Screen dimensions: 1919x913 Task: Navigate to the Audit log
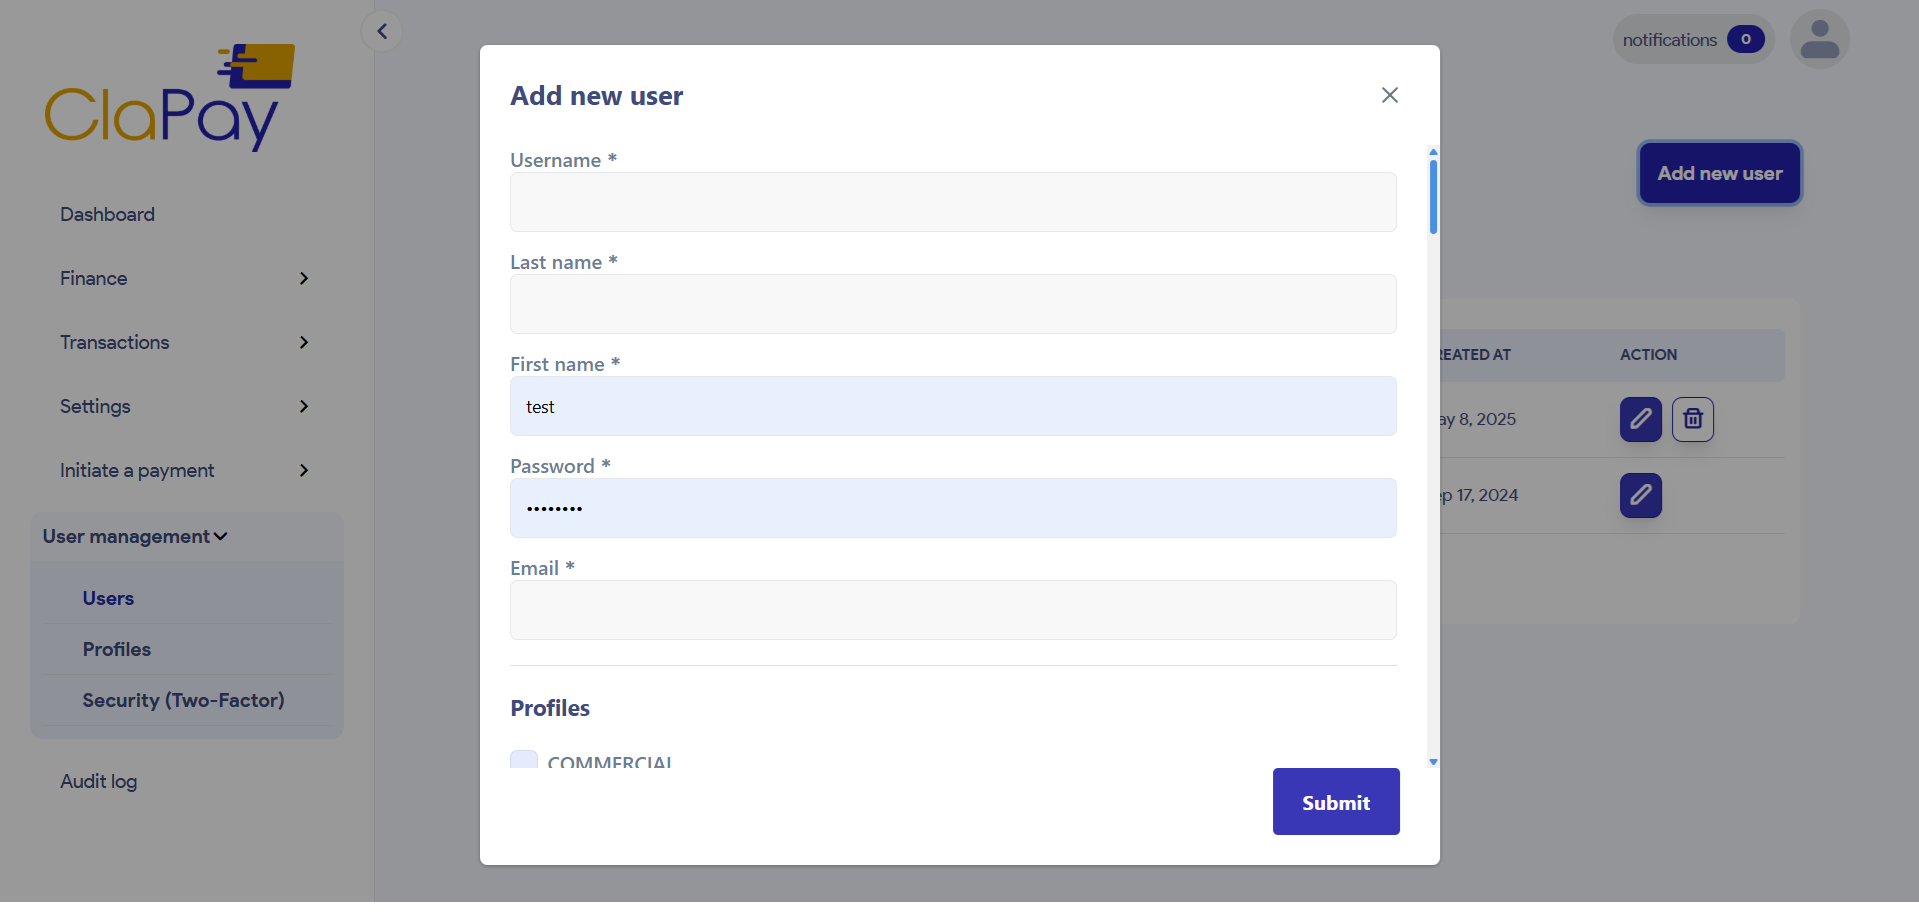[98, 781]
